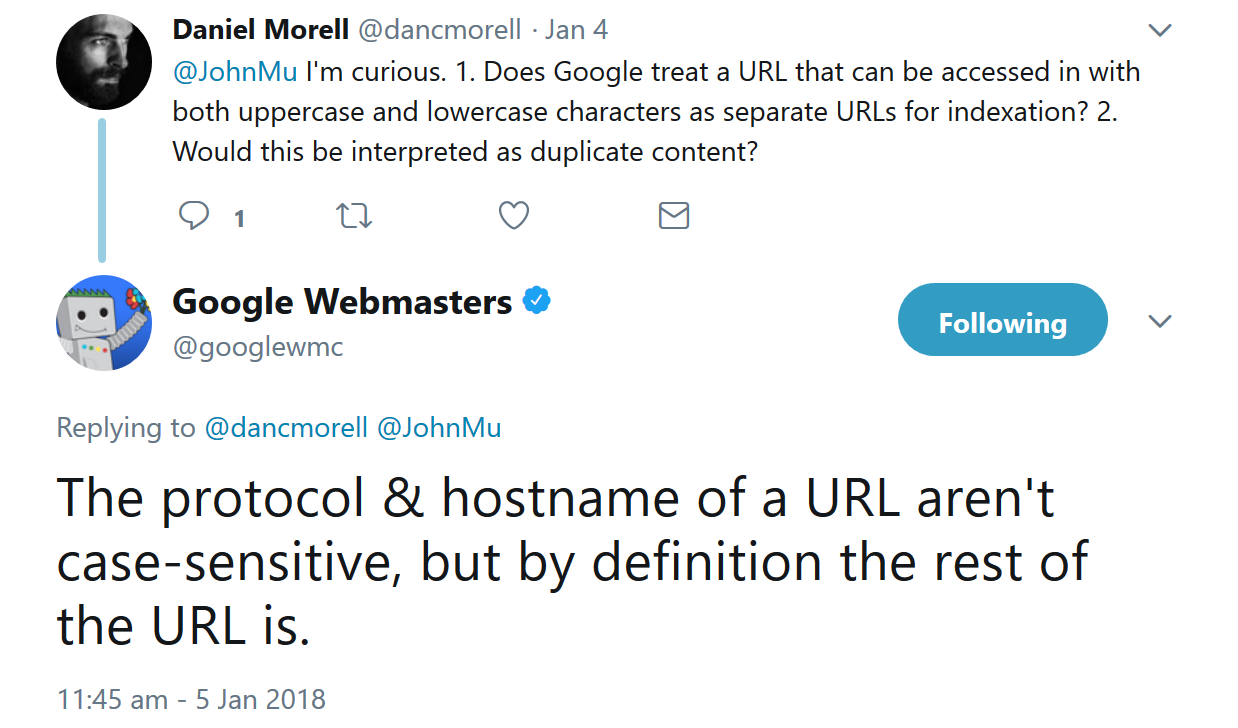This screenshot has width=1238, height=728.
Task: Click the reply count beside the speech bubble icon
Action: (239, 217)
